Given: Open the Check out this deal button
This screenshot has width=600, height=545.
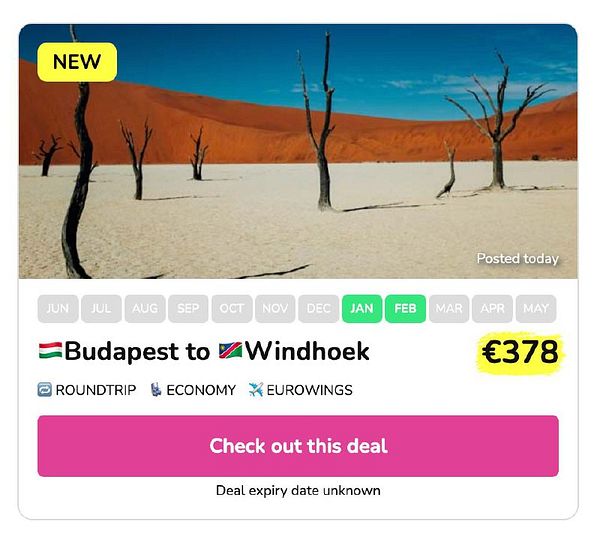Looking at the screenshot, I should coord(298,446).
